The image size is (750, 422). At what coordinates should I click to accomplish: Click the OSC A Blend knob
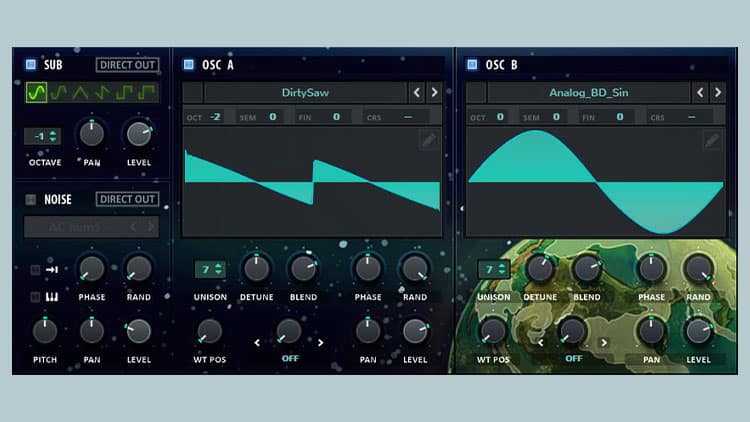coord(303,268)
